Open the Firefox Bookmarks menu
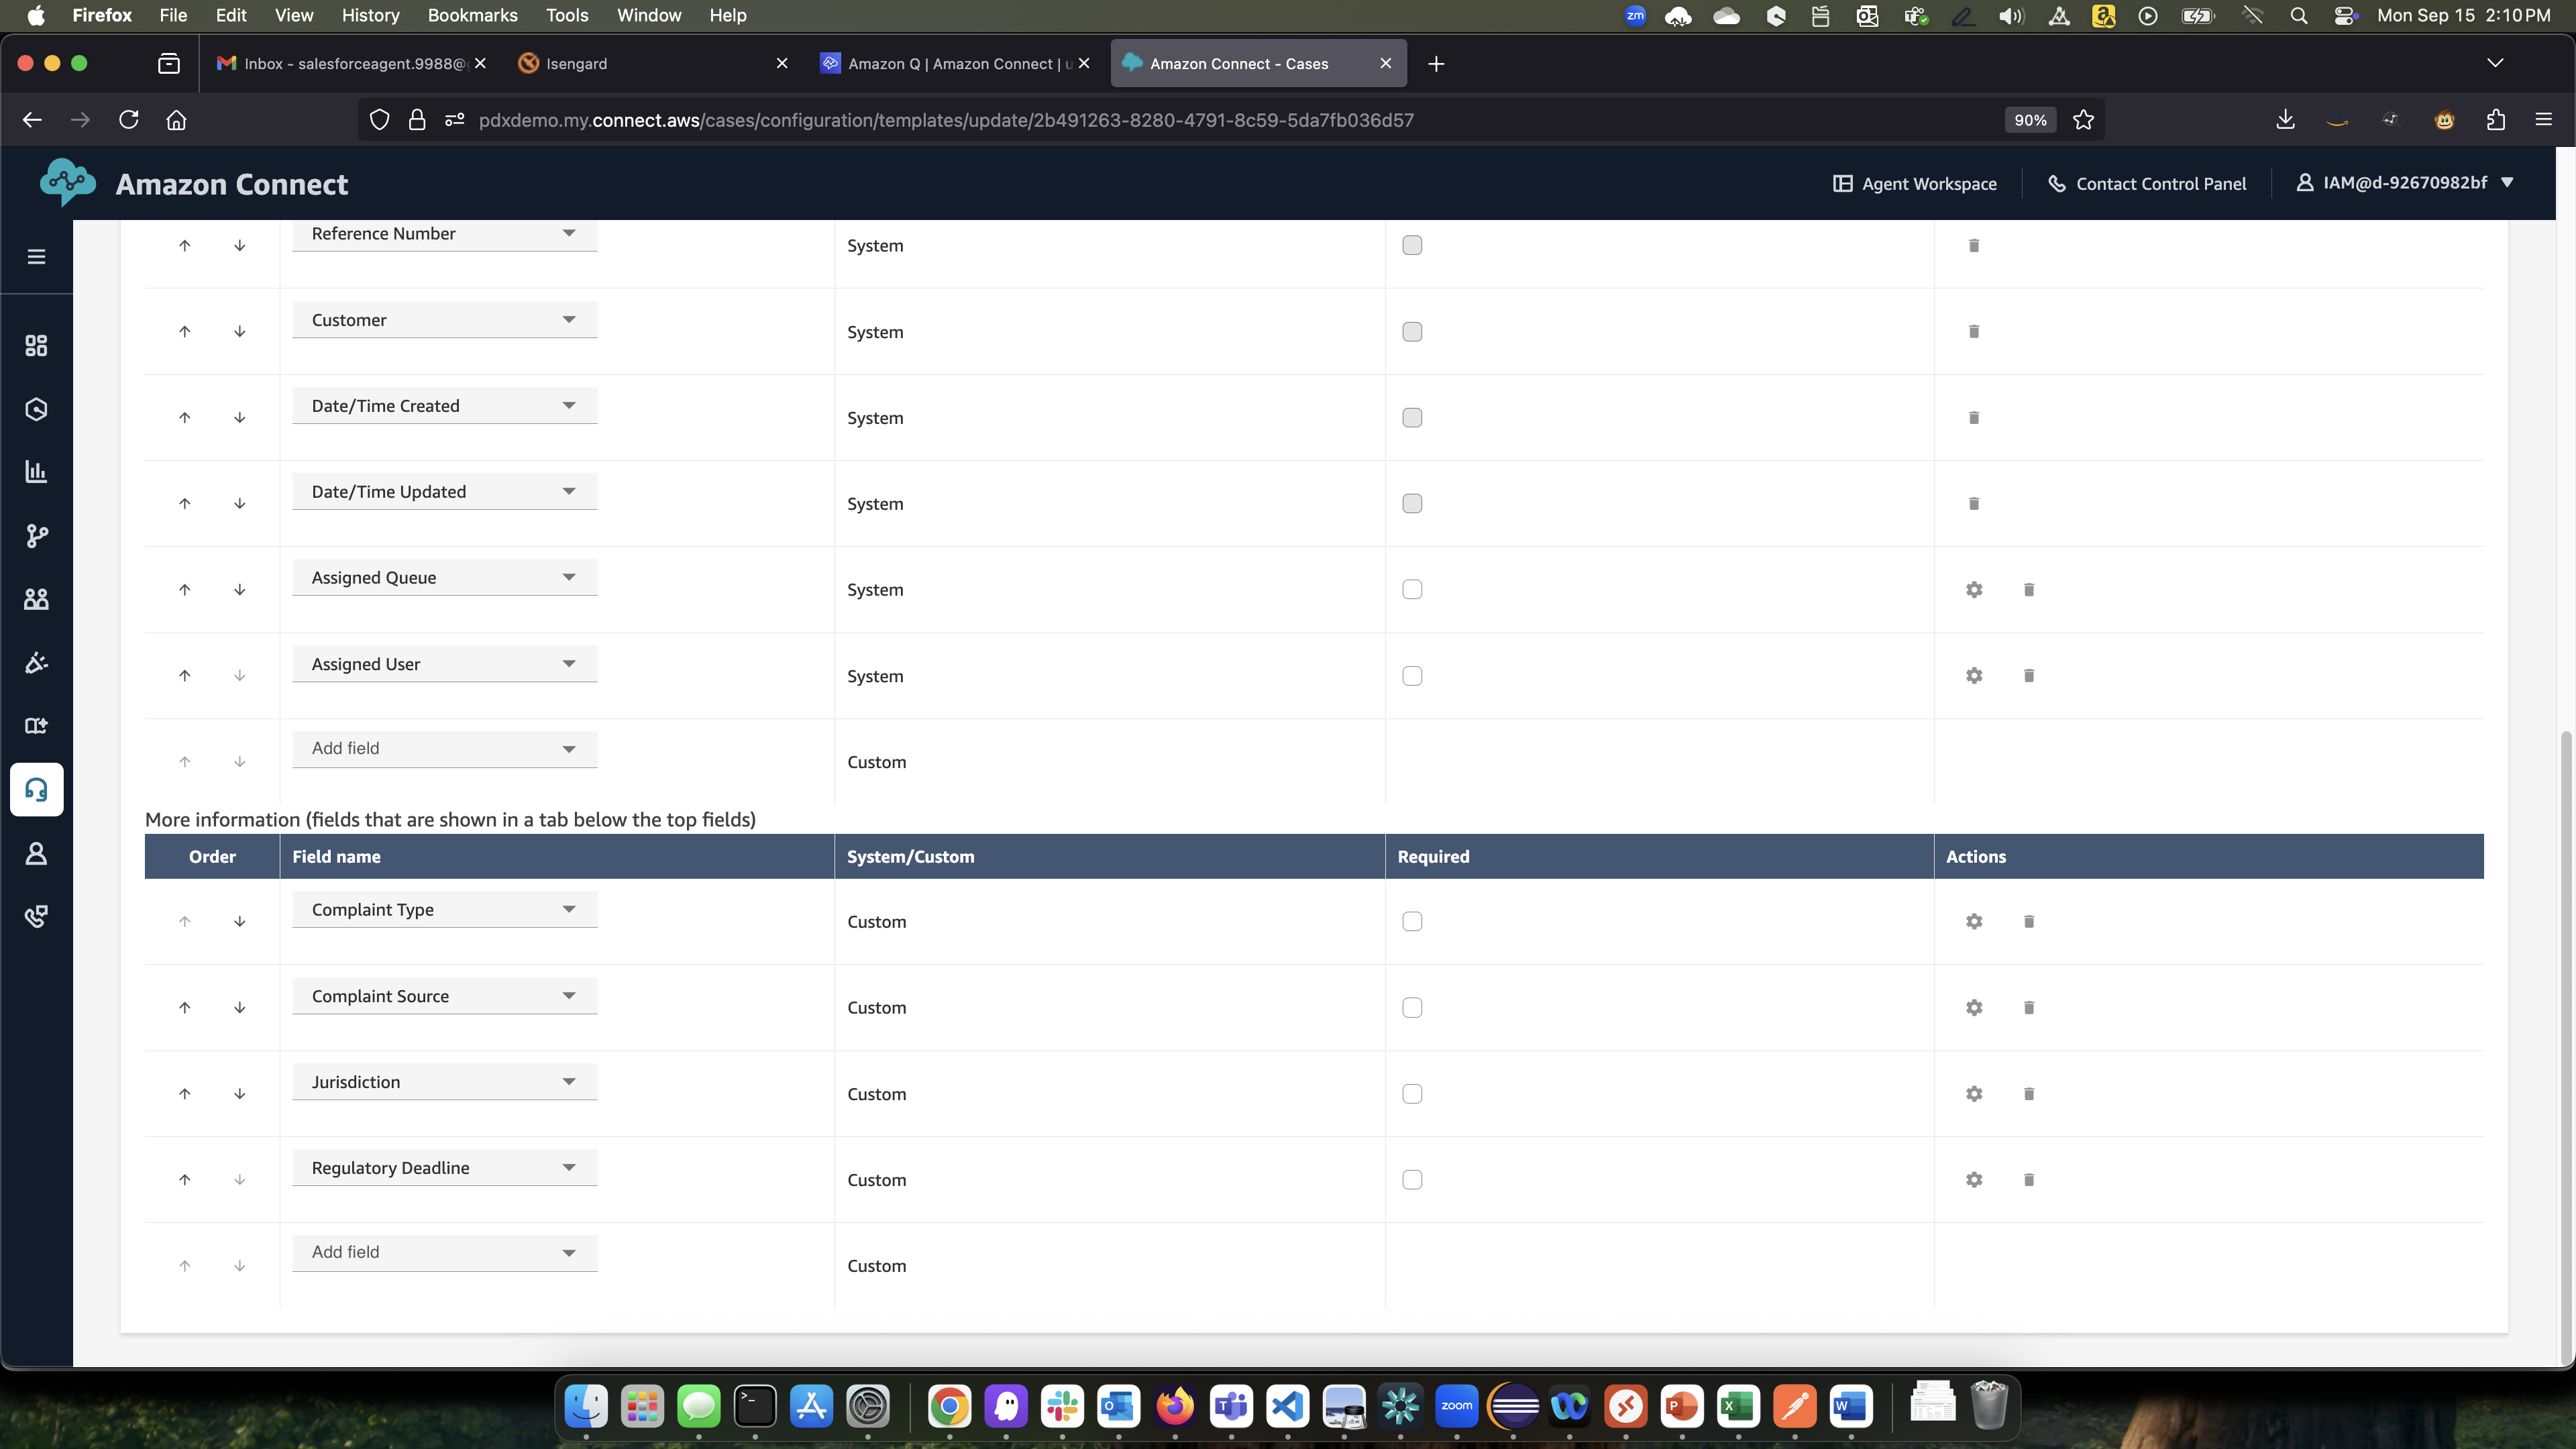 pyautogui.click(x=472, y=15)
